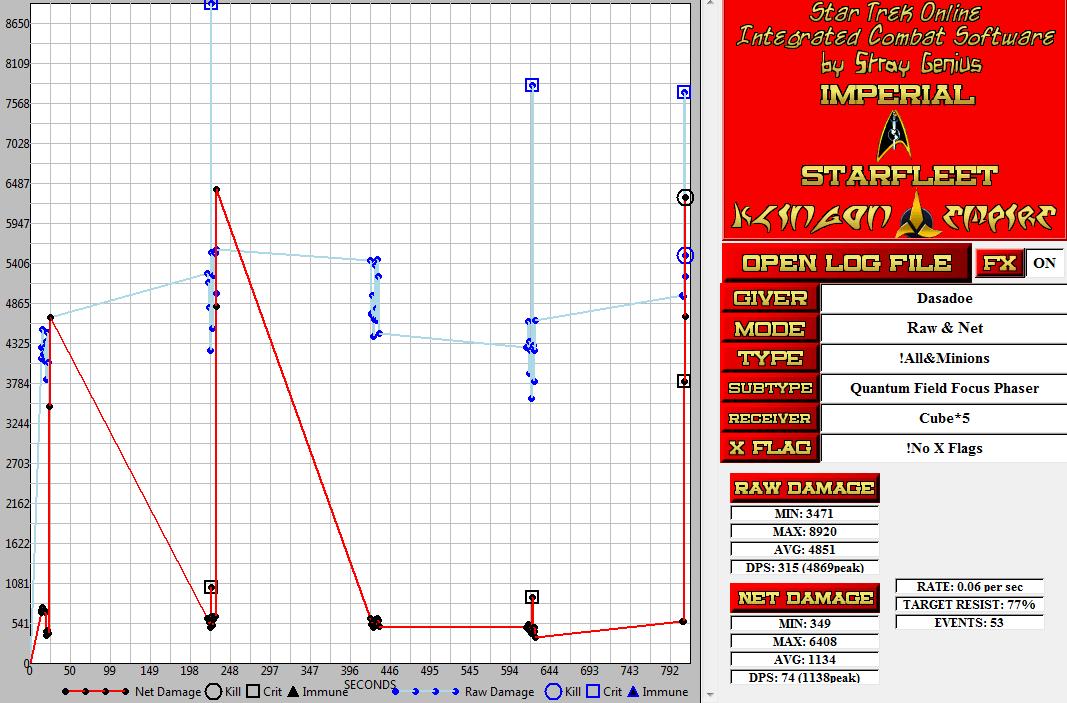Screen dimensions: 1067x703
Task: Click the RAW DAMAGE header
Action: pos(804,488)
